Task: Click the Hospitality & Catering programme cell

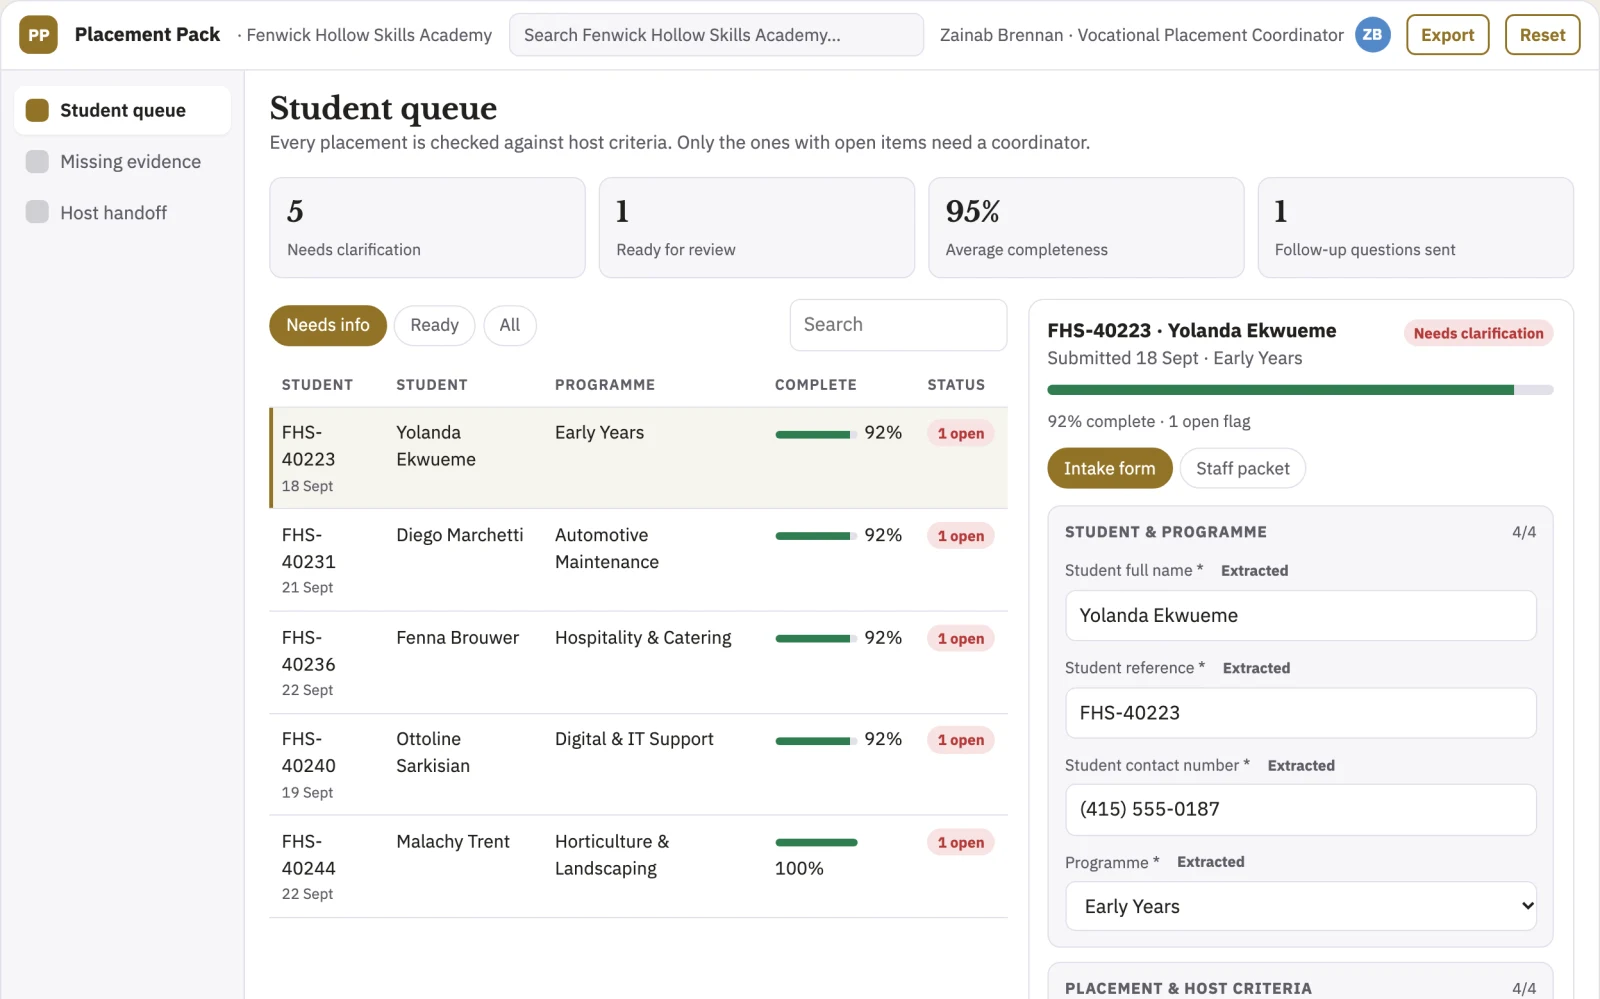Action: 643,638
